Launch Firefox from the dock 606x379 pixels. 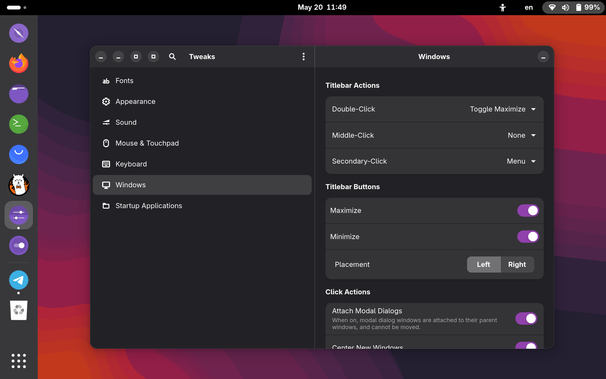(x=19, y=63)
